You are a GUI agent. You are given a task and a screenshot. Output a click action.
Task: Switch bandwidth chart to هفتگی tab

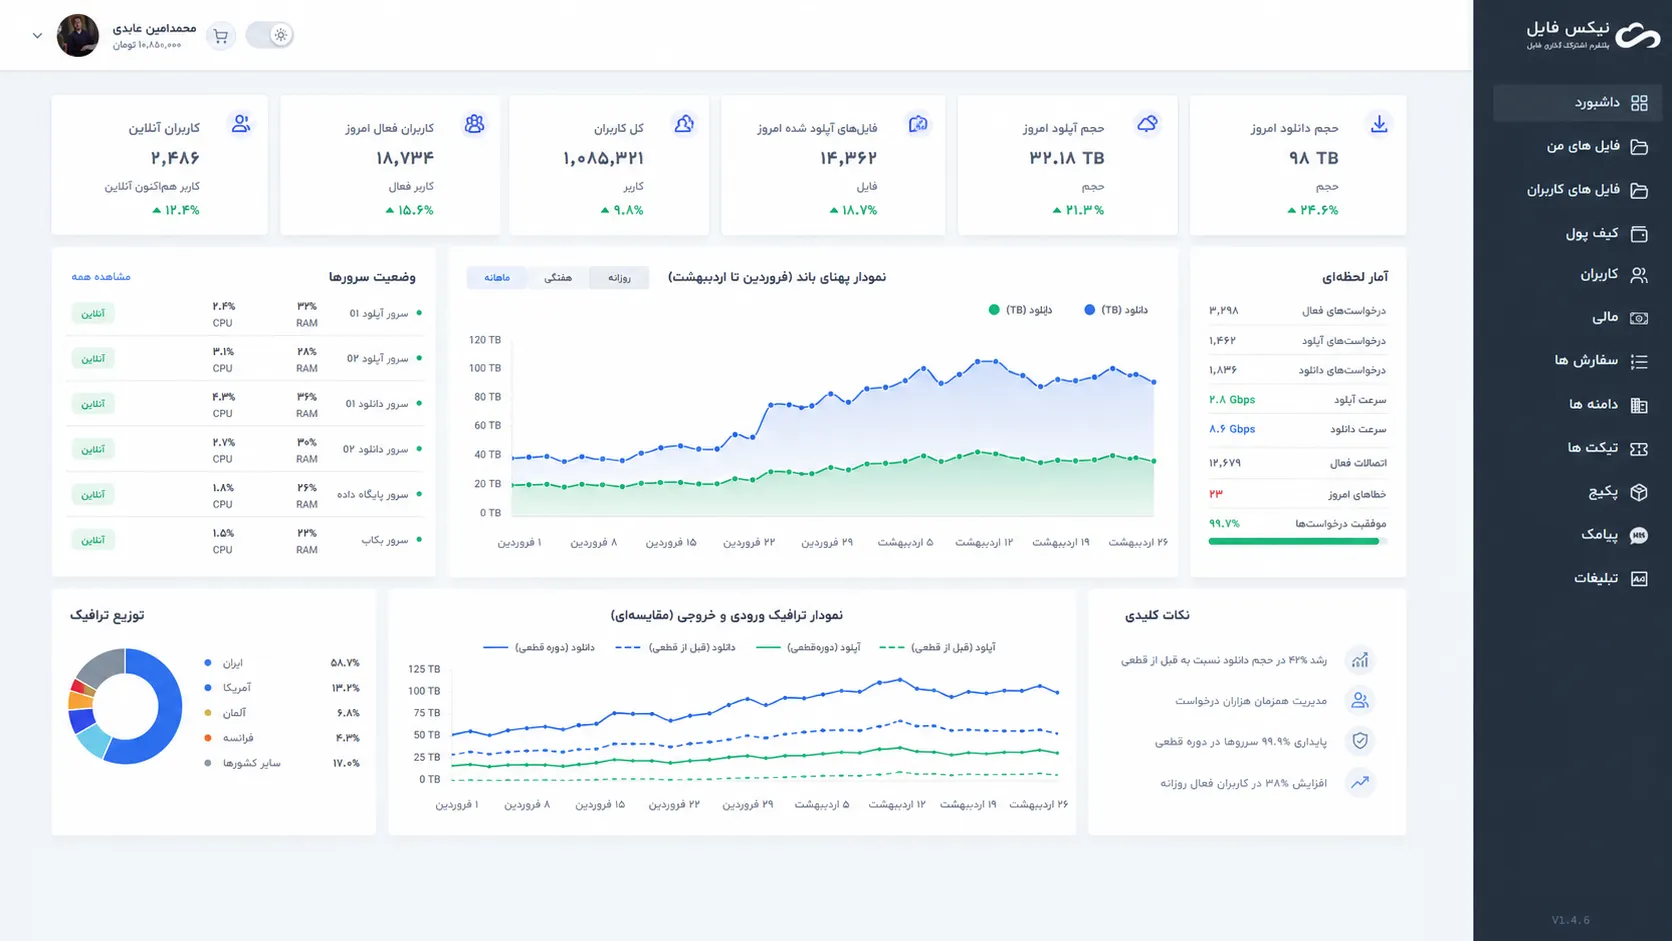coord(558,278)
